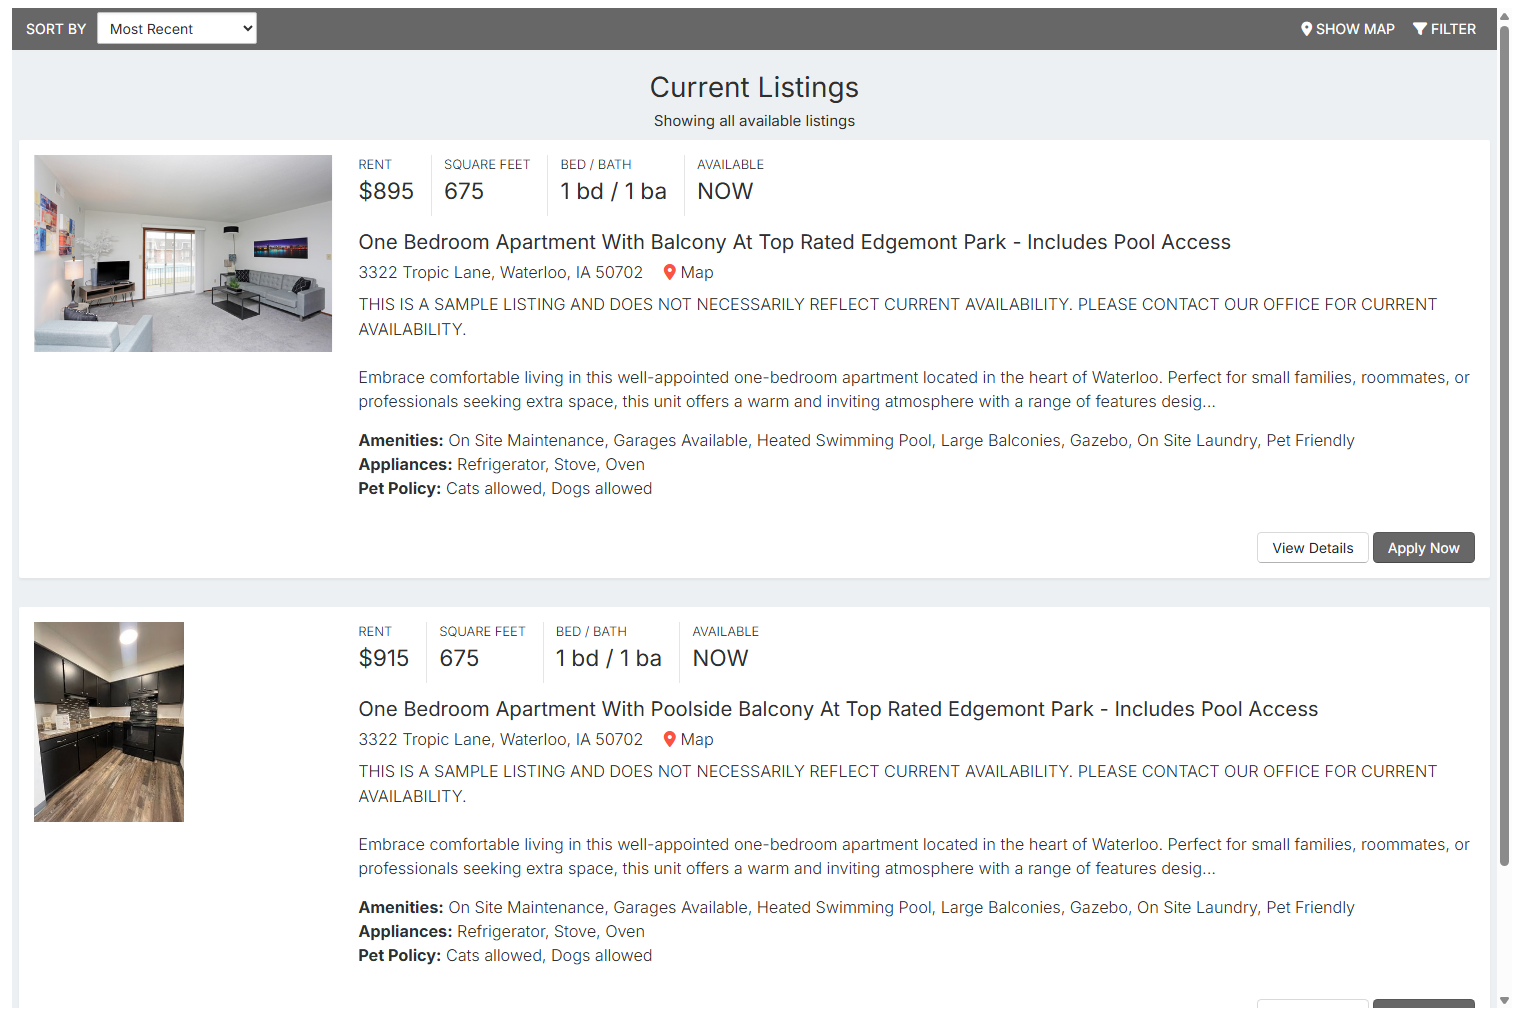
Task: Click the 3322 Tropic Lane address of first listing
Action: click(x=500, y=272)
